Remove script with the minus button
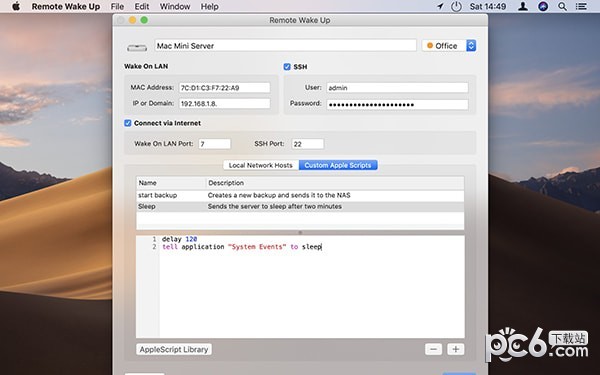The width and height of the screenshot is (600, 375). point(433,349)
